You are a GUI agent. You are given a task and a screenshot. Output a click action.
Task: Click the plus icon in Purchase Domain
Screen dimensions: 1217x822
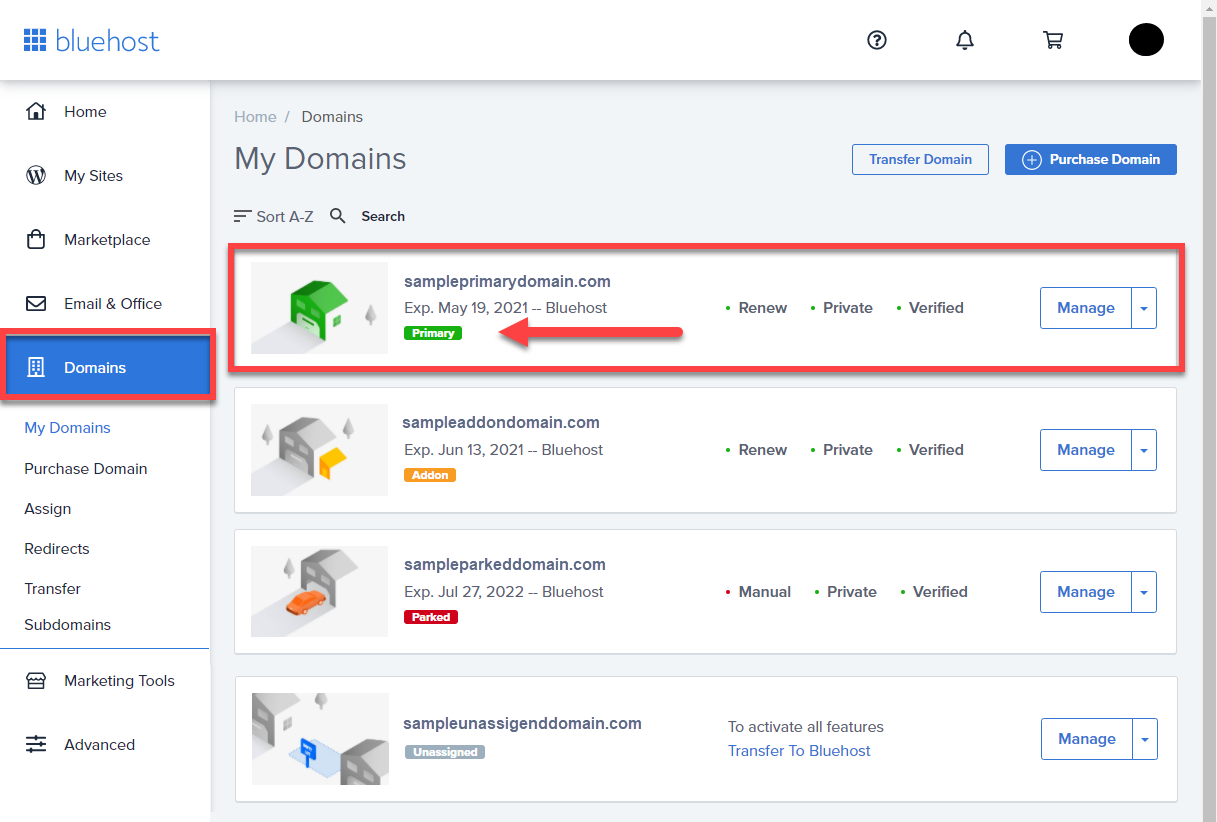pos(1032,160)
